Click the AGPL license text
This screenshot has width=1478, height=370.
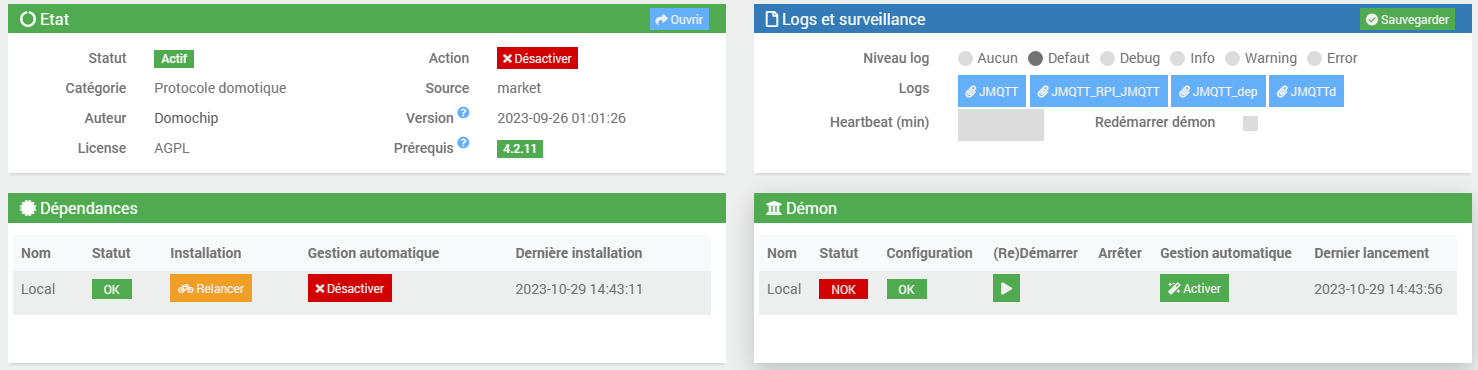172,148
